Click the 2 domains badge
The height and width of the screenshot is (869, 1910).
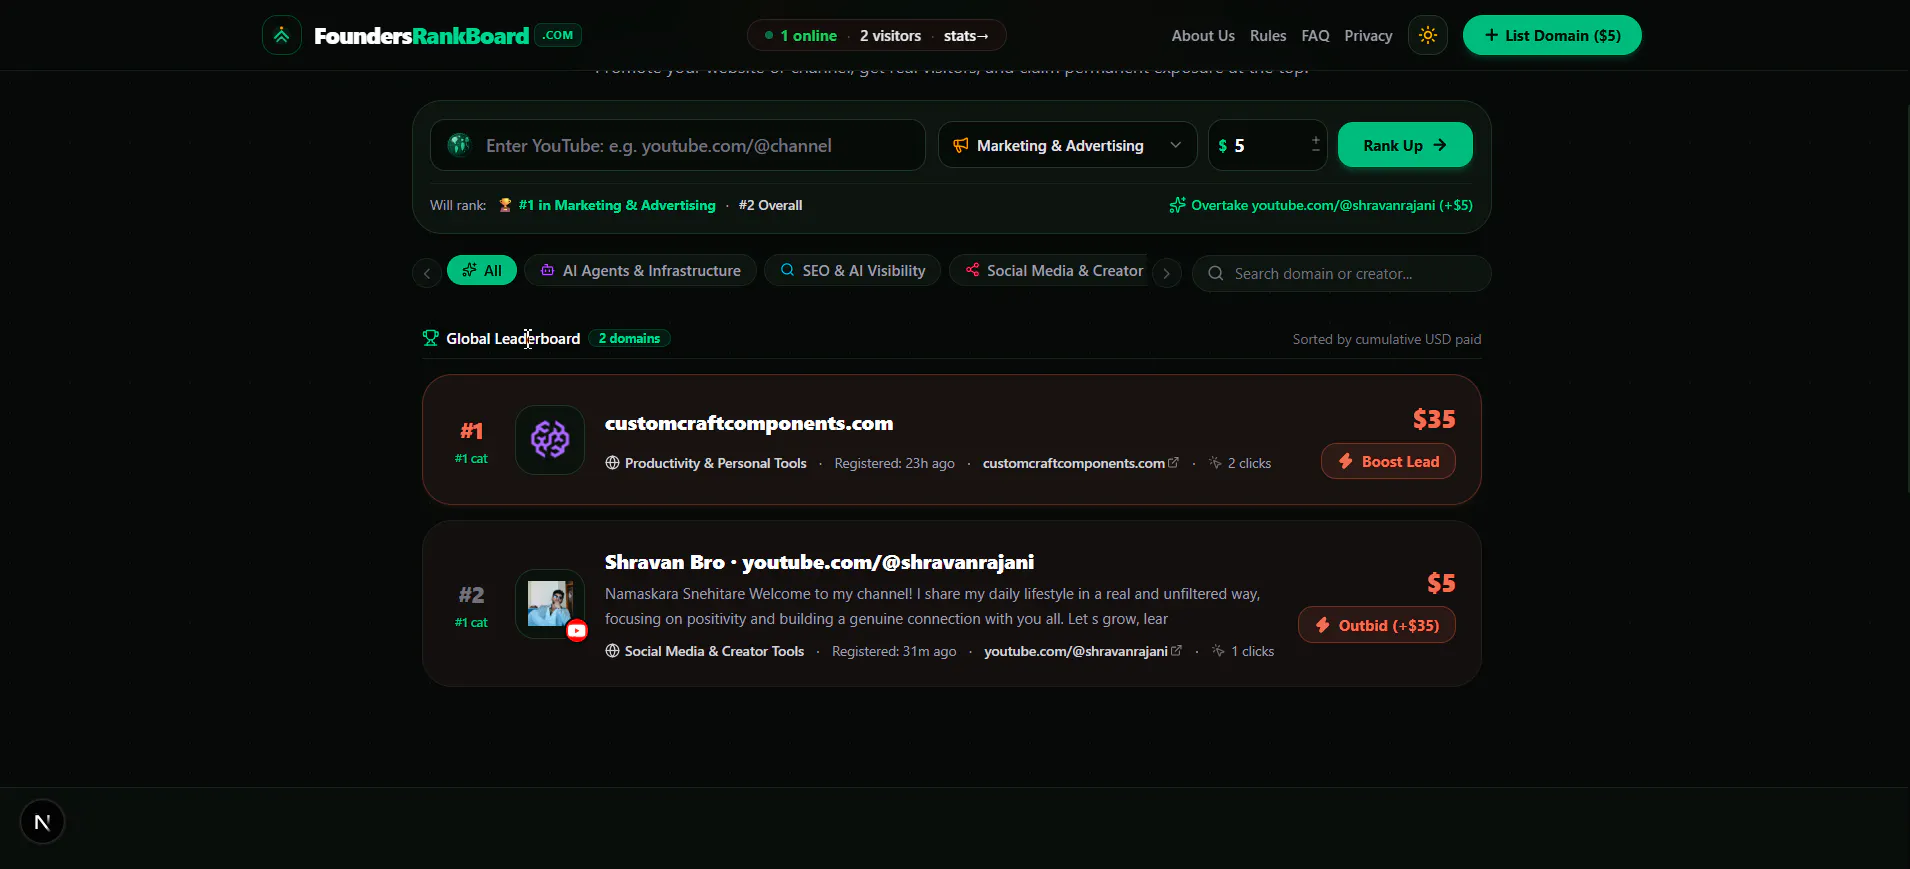click(629, 338)
